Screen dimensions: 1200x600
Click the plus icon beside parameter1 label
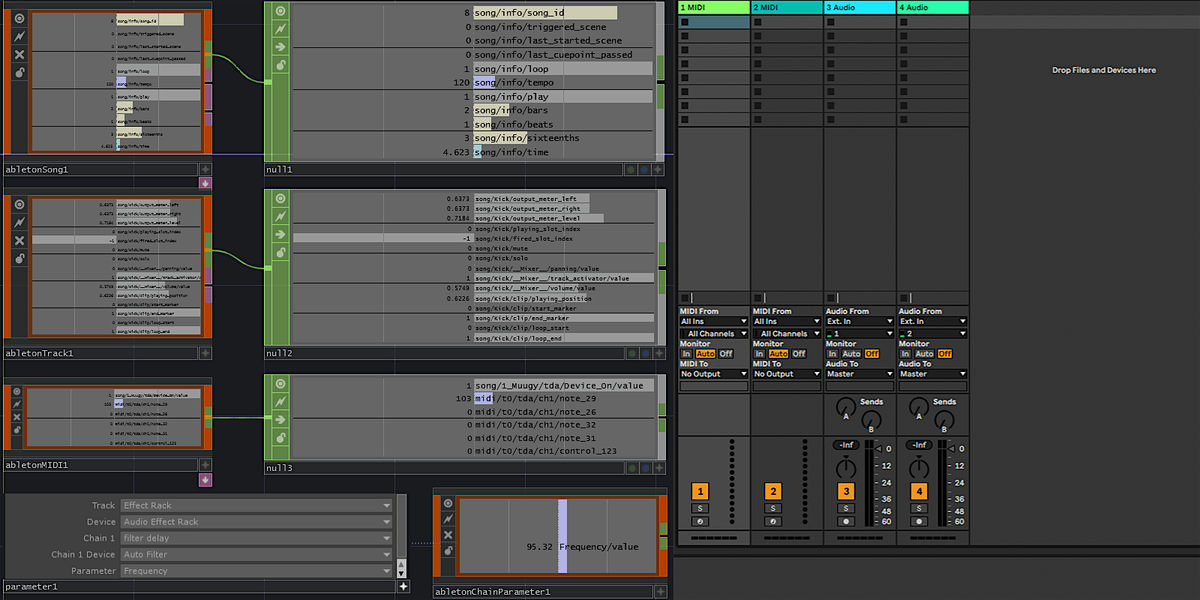403,587
